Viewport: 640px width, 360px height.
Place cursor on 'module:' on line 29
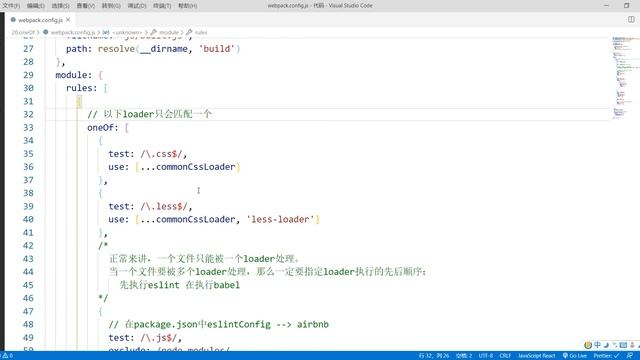point(74,75)
